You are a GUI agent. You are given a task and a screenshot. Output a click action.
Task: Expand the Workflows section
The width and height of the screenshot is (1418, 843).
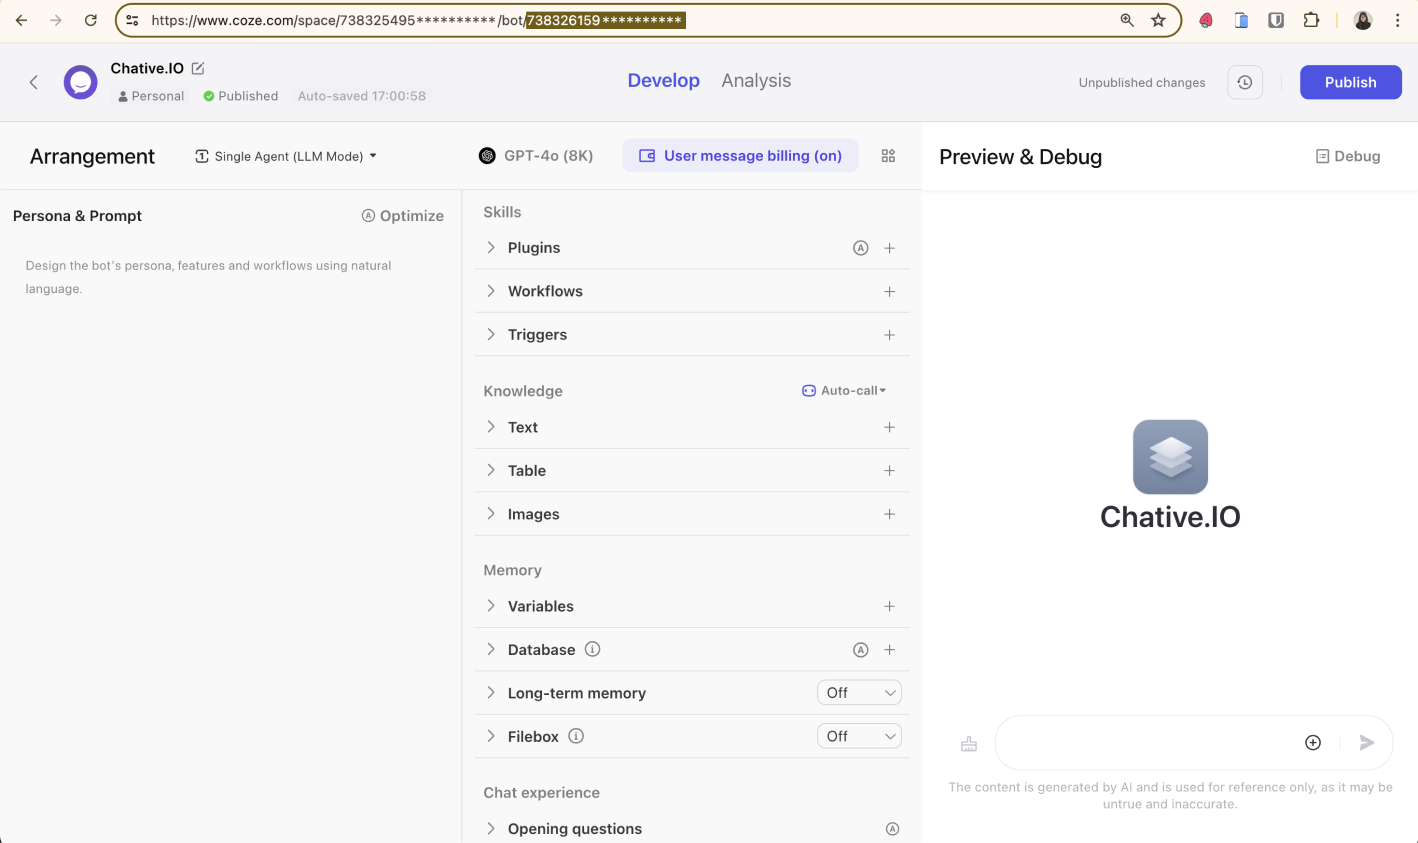tap(491, 291)
